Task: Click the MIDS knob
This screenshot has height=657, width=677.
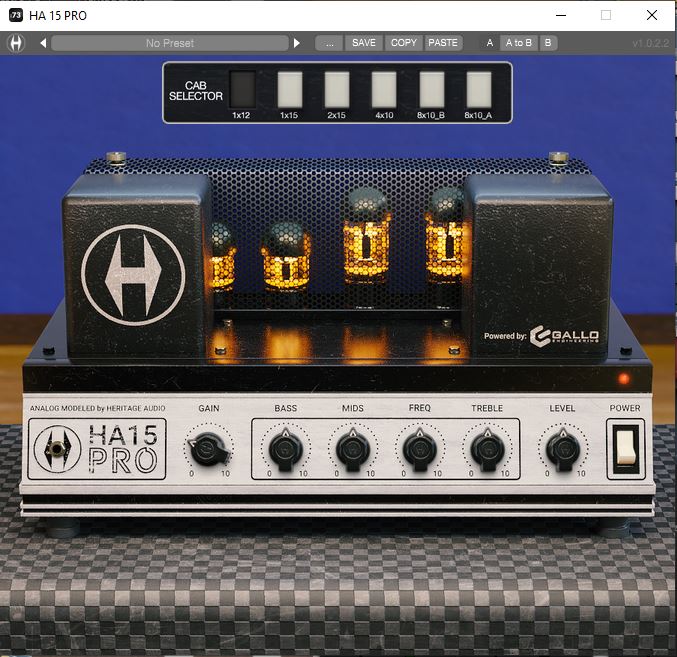Action: [x=353, y=450]
